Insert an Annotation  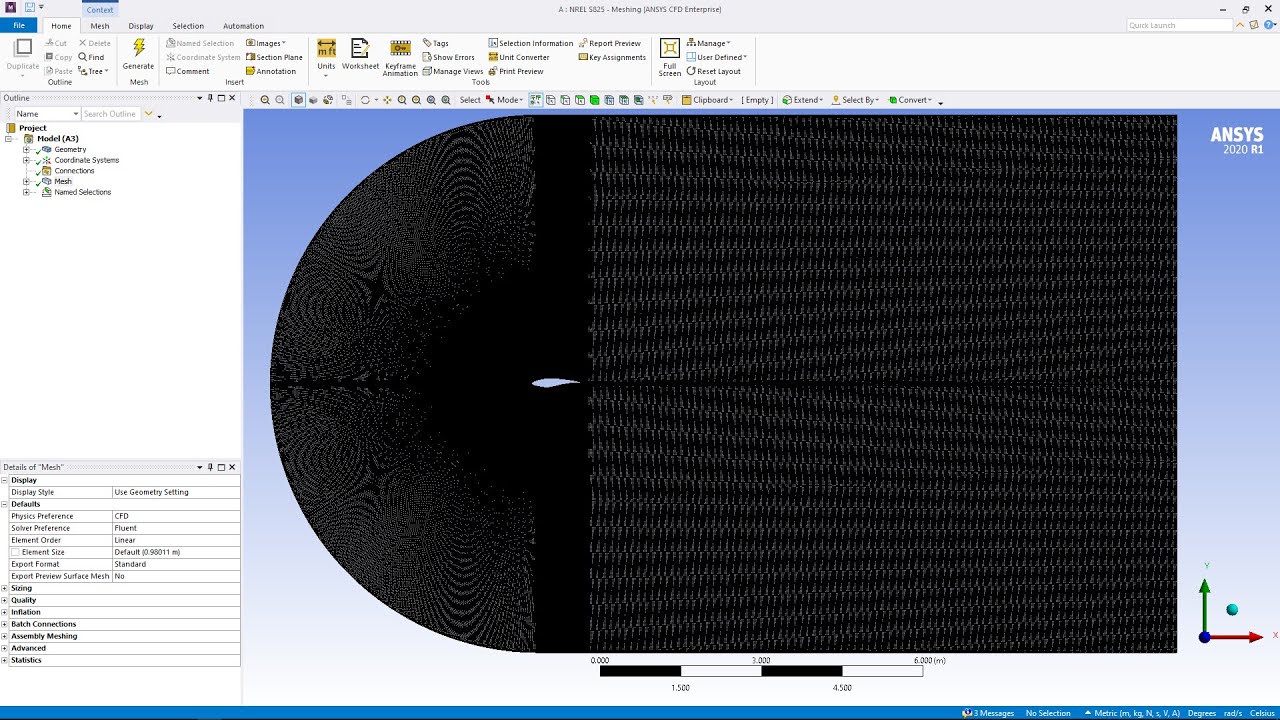click(x=271, y=71)
